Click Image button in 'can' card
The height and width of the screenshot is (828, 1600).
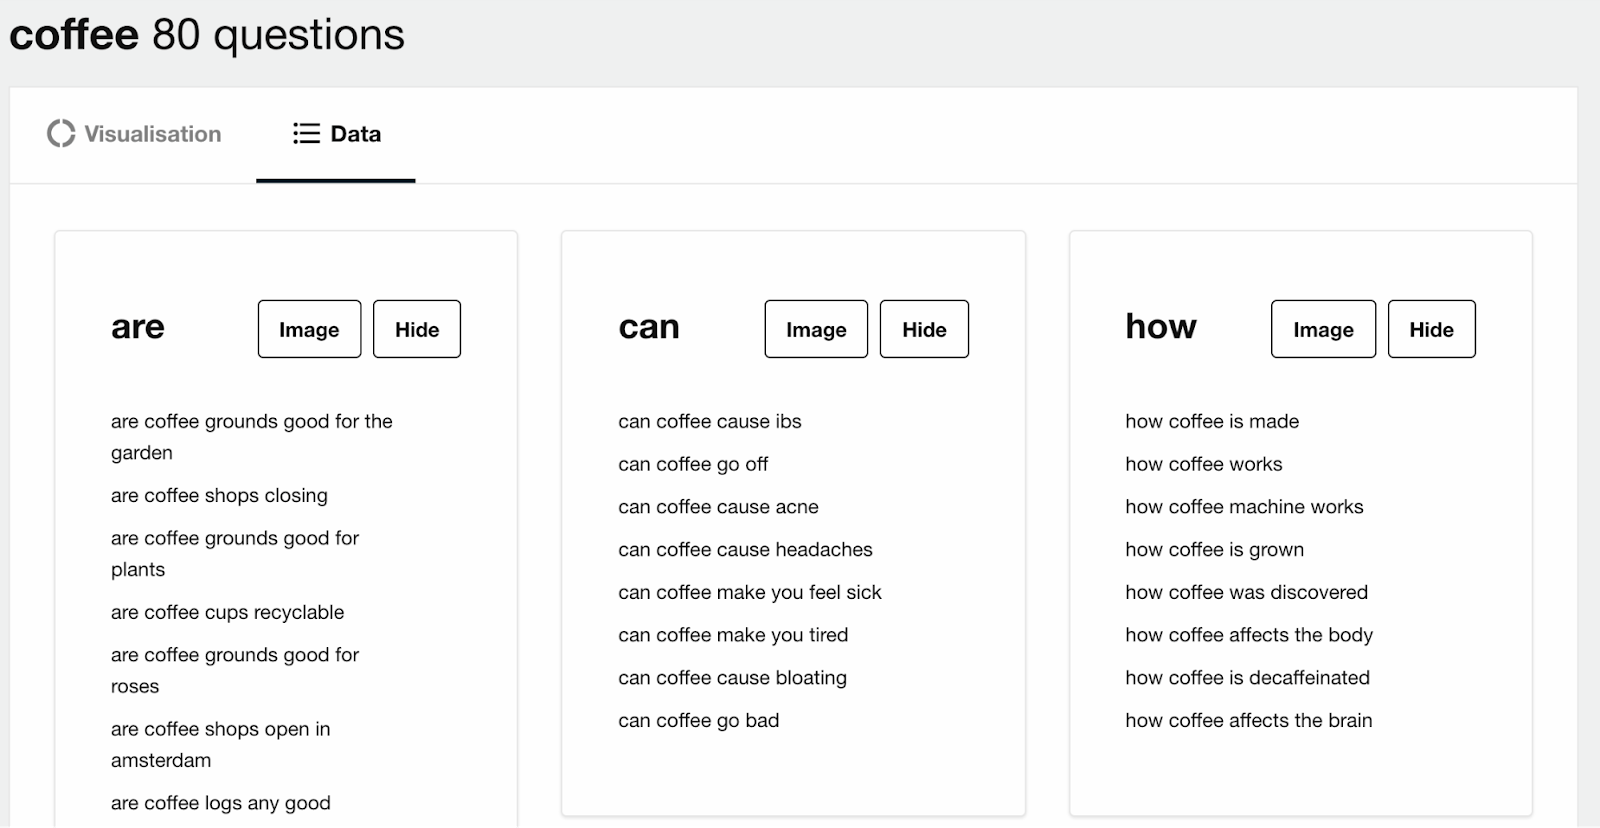816,329
